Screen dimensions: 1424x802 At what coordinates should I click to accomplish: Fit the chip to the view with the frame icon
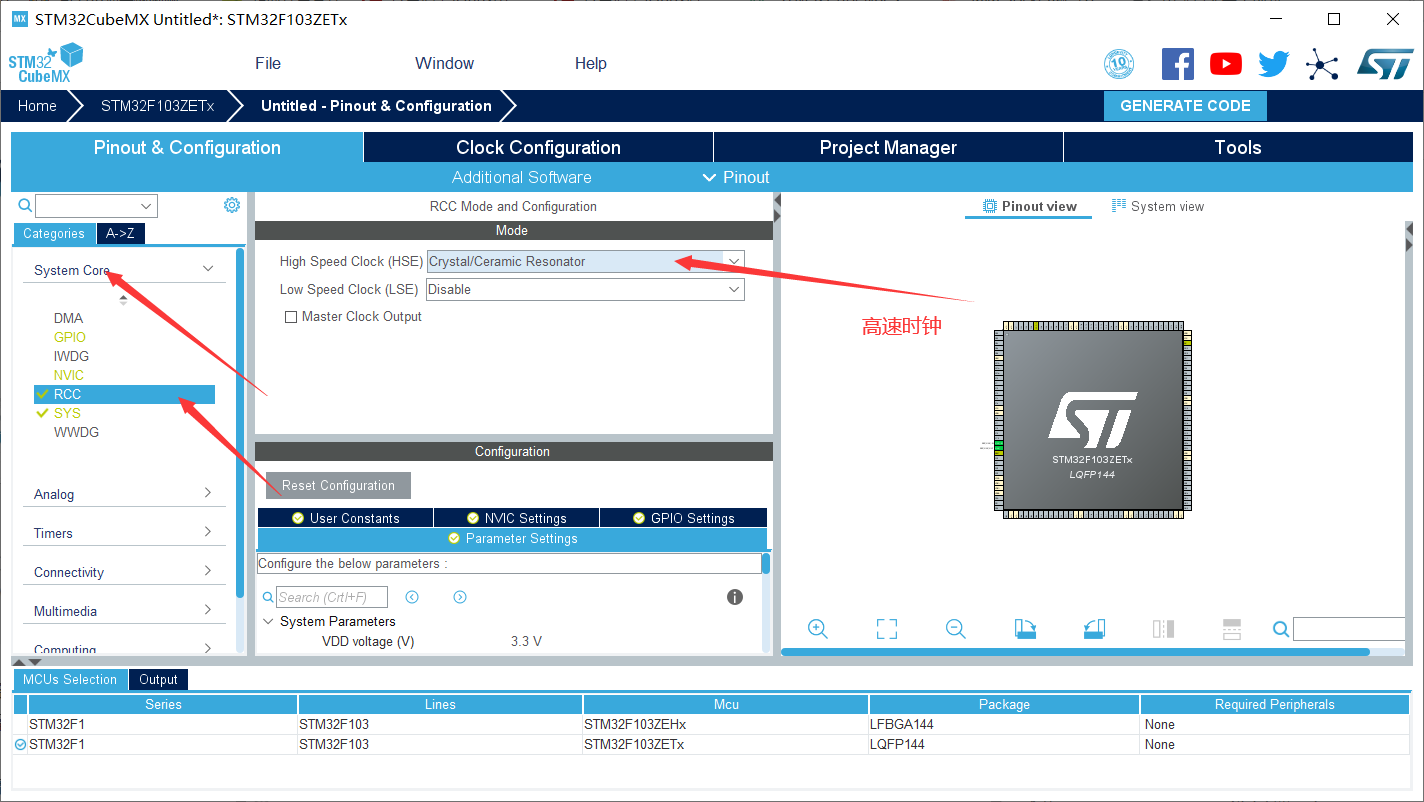(887, 629)
